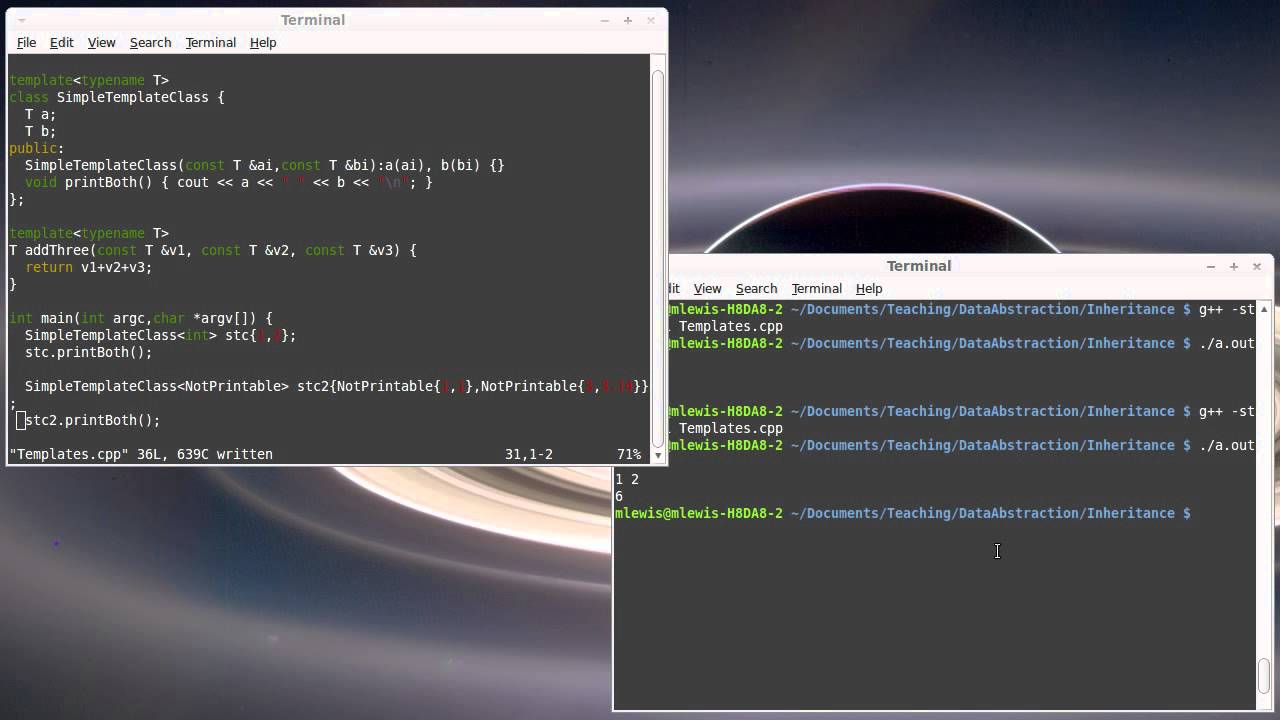Open Search menu in editor Terminal window
This screenshot has width=1280, height=720.
point(150,42)
